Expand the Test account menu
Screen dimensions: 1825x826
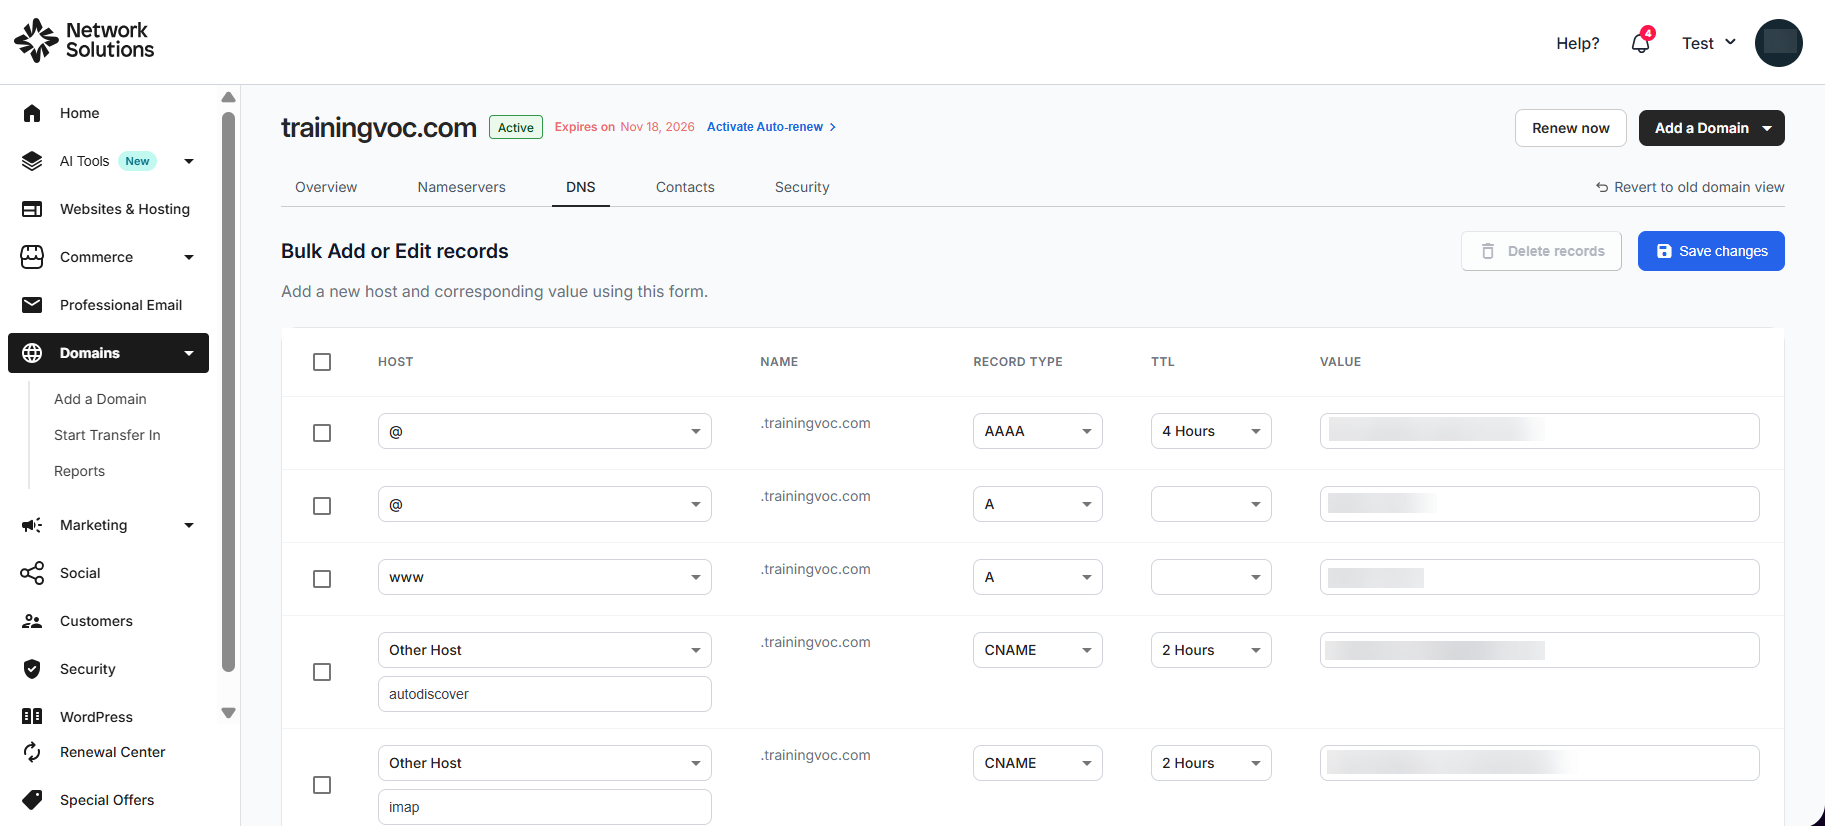coord(1709,43)
